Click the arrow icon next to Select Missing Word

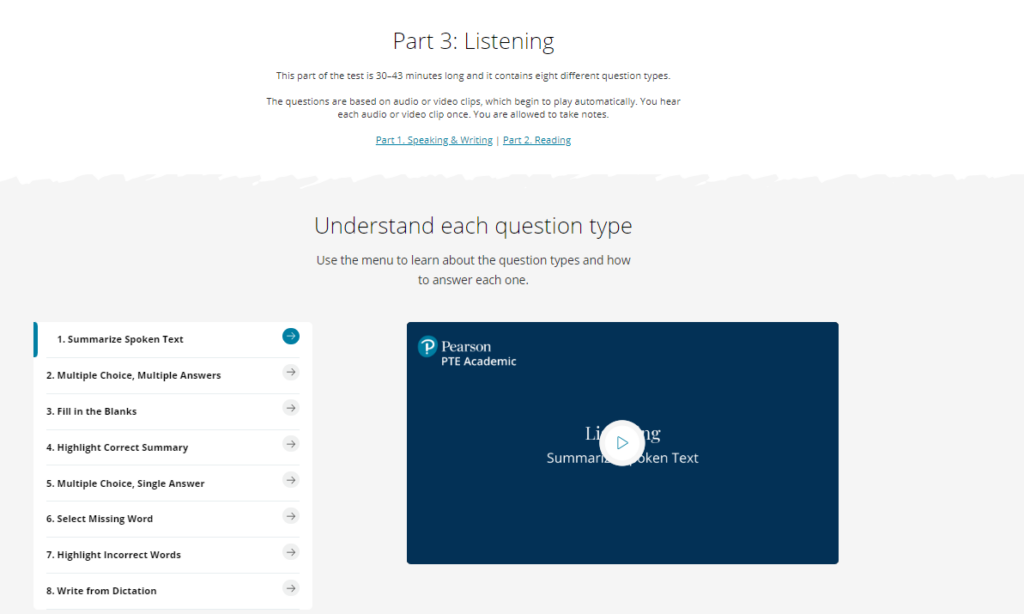pyautogui.click(x=290, y=516)
